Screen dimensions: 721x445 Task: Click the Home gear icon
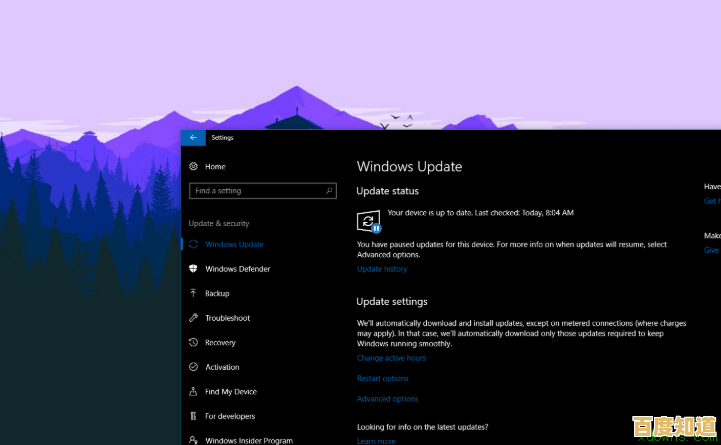194,166
